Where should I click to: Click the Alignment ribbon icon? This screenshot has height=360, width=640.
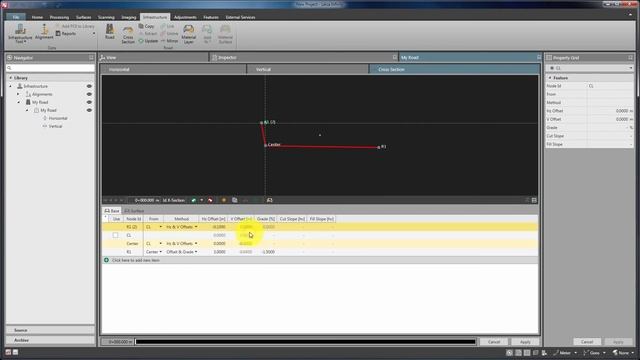click(44, 32)
